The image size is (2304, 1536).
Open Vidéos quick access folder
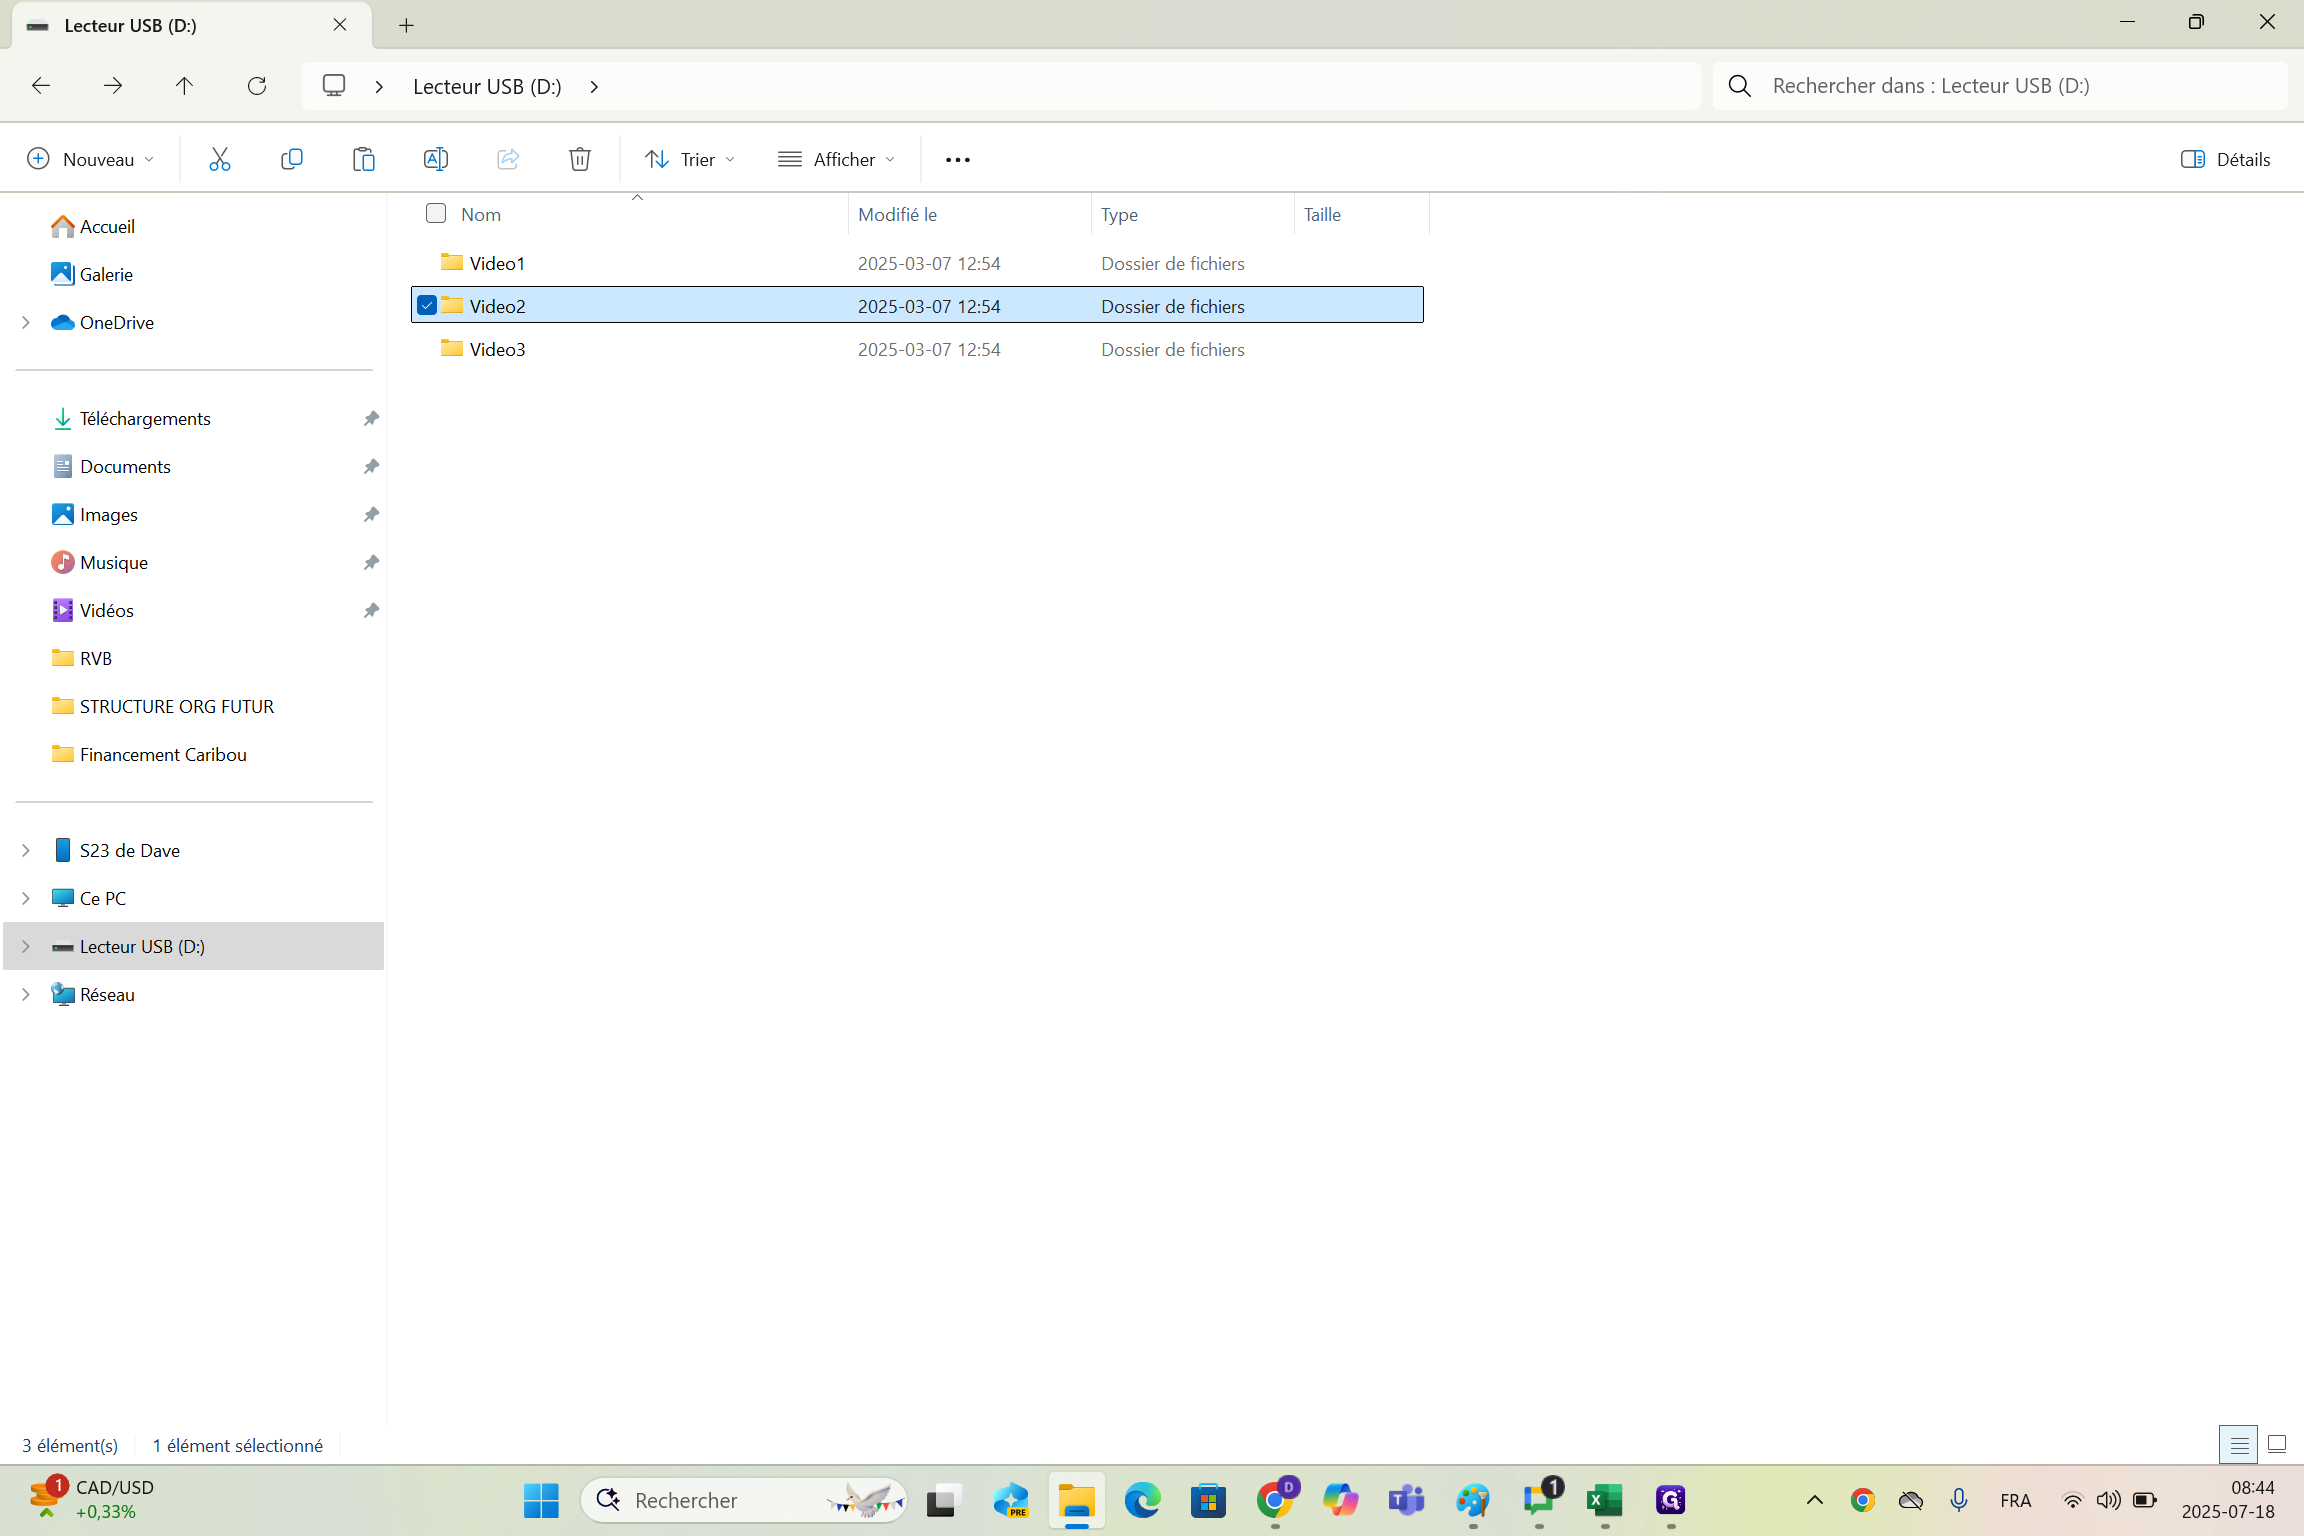(x=107, y=611)
